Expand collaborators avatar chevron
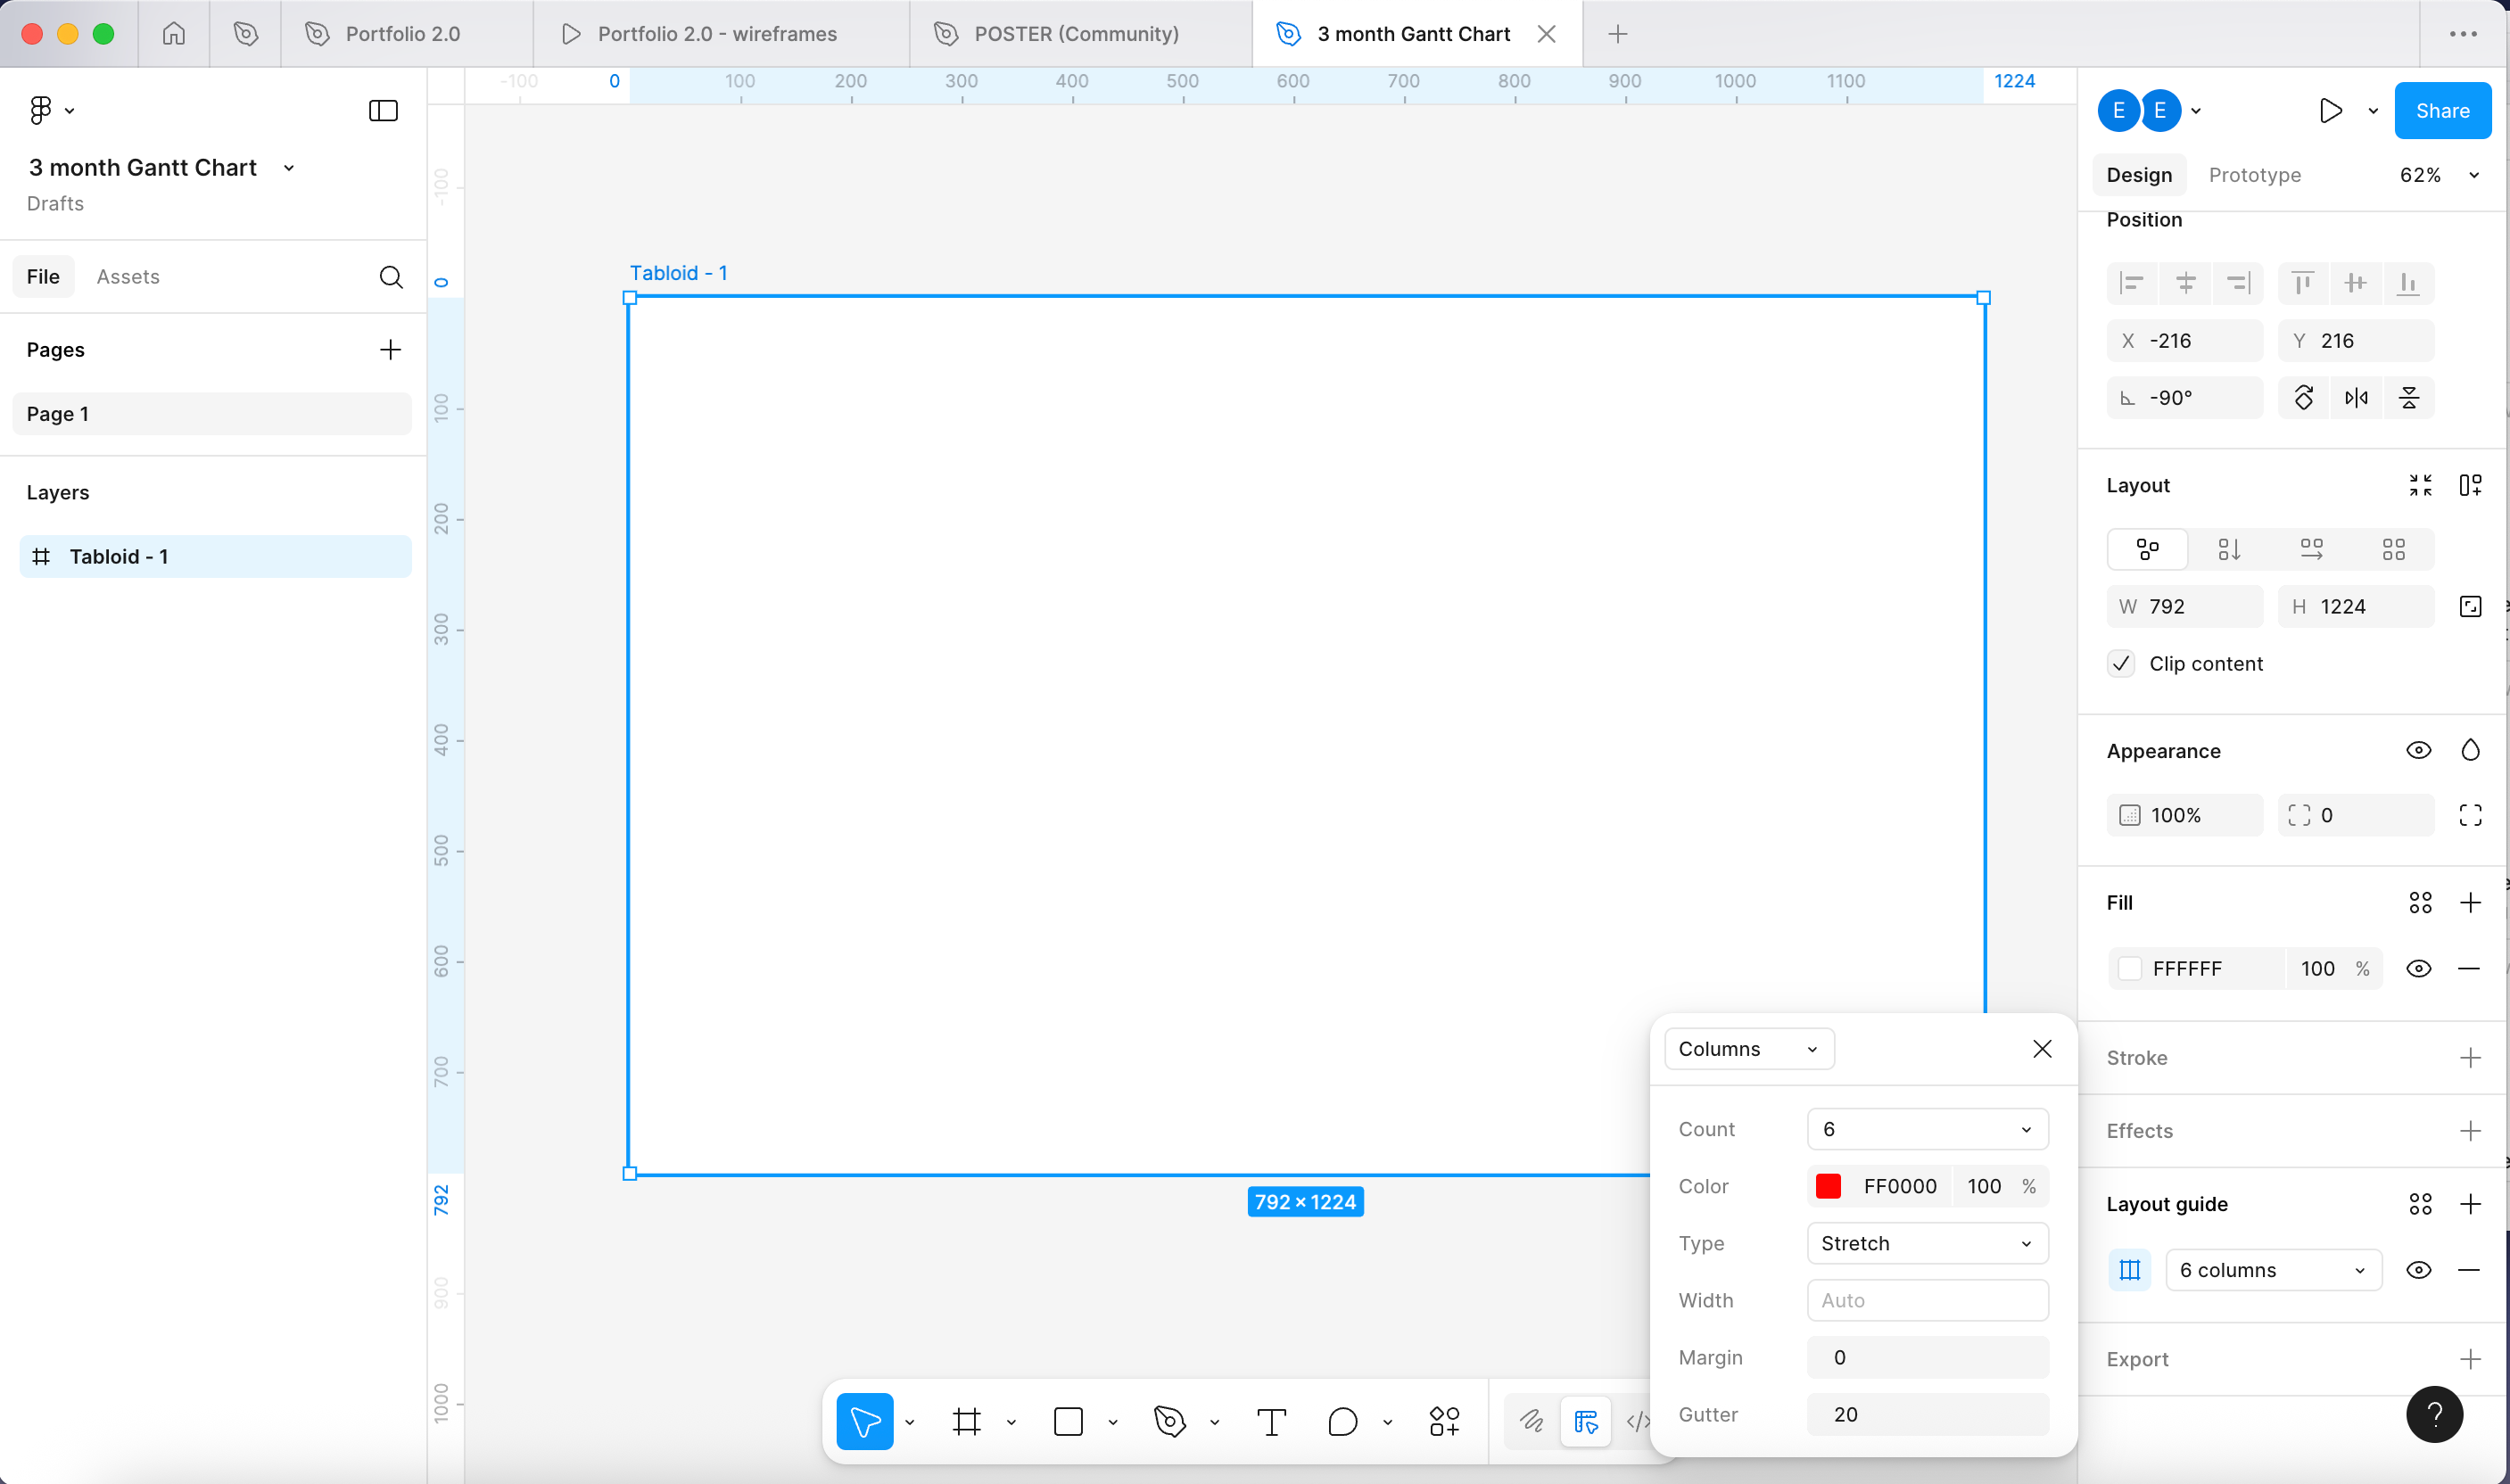 (2196, 111)
